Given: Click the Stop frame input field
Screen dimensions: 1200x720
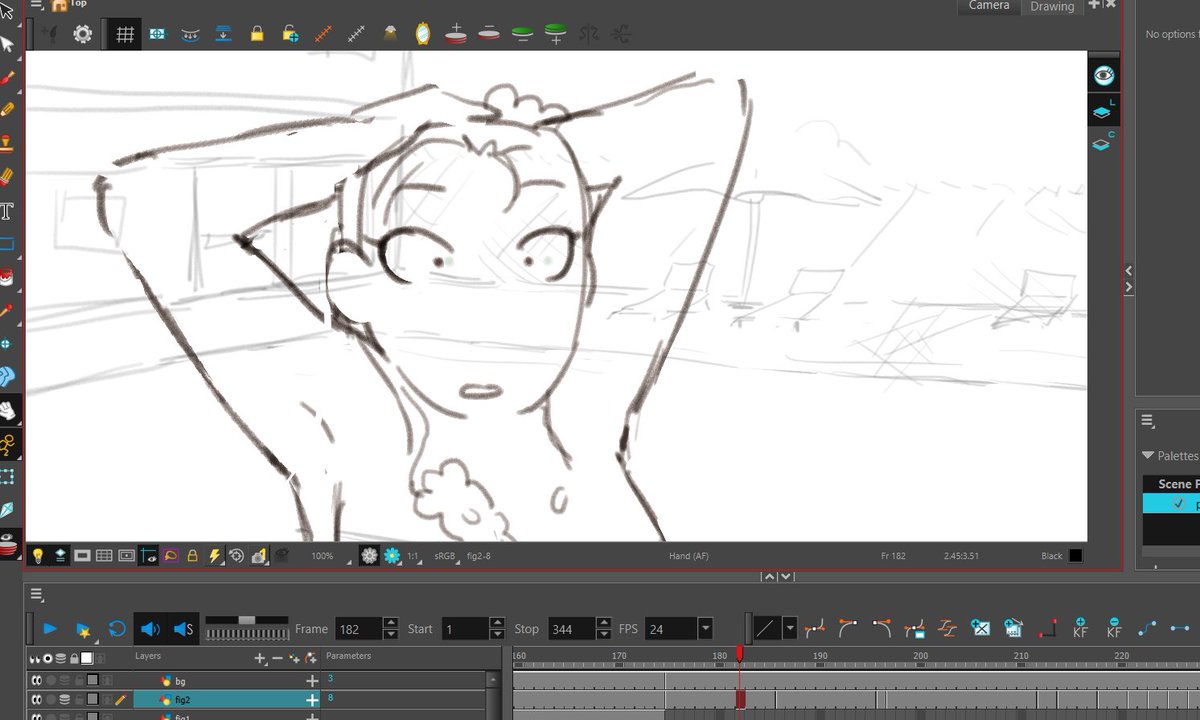Looking at the screenshot, I should tap(571, 629).
